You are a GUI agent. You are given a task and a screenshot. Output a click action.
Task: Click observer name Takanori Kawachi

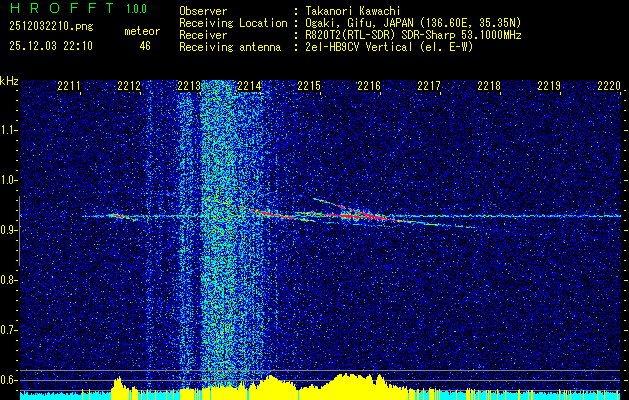353,11
